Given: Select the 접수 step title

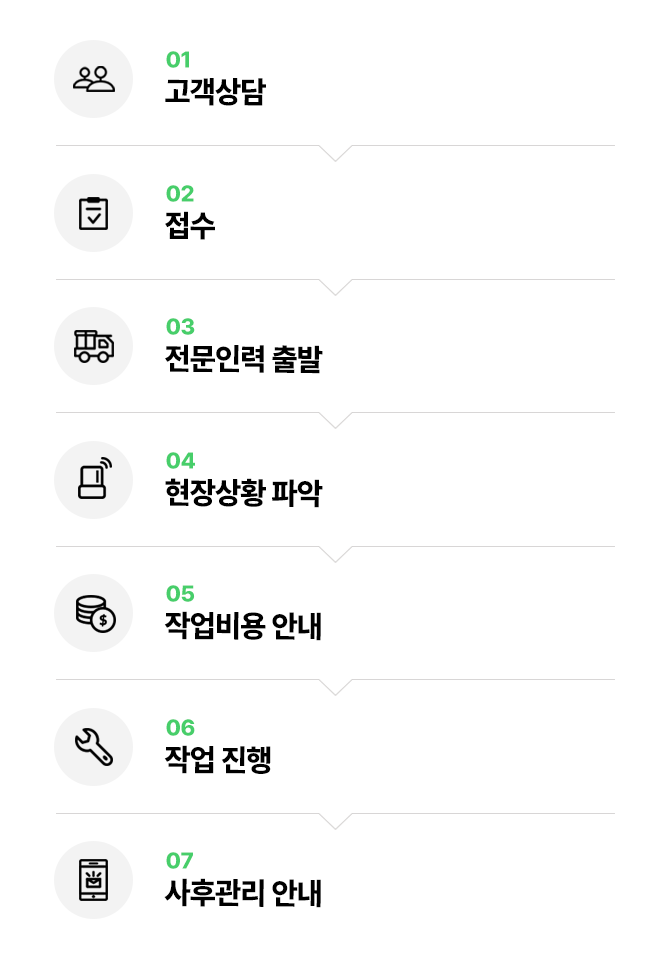Looking at the screenshot, I should point(190,225).
